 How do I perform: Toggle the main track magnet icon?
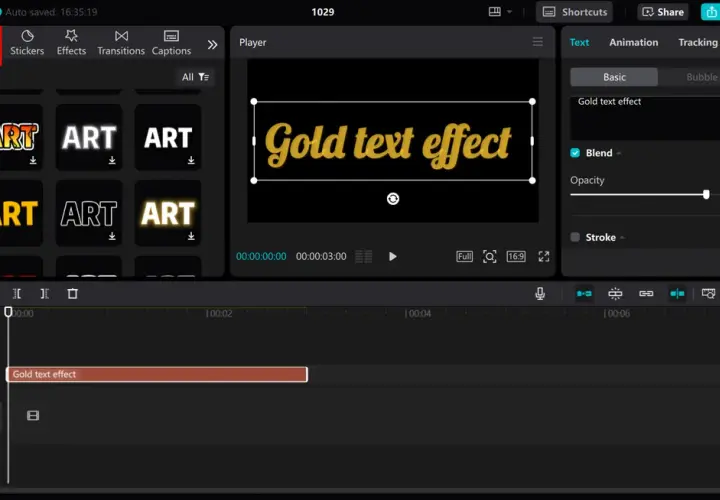[584, 293]
